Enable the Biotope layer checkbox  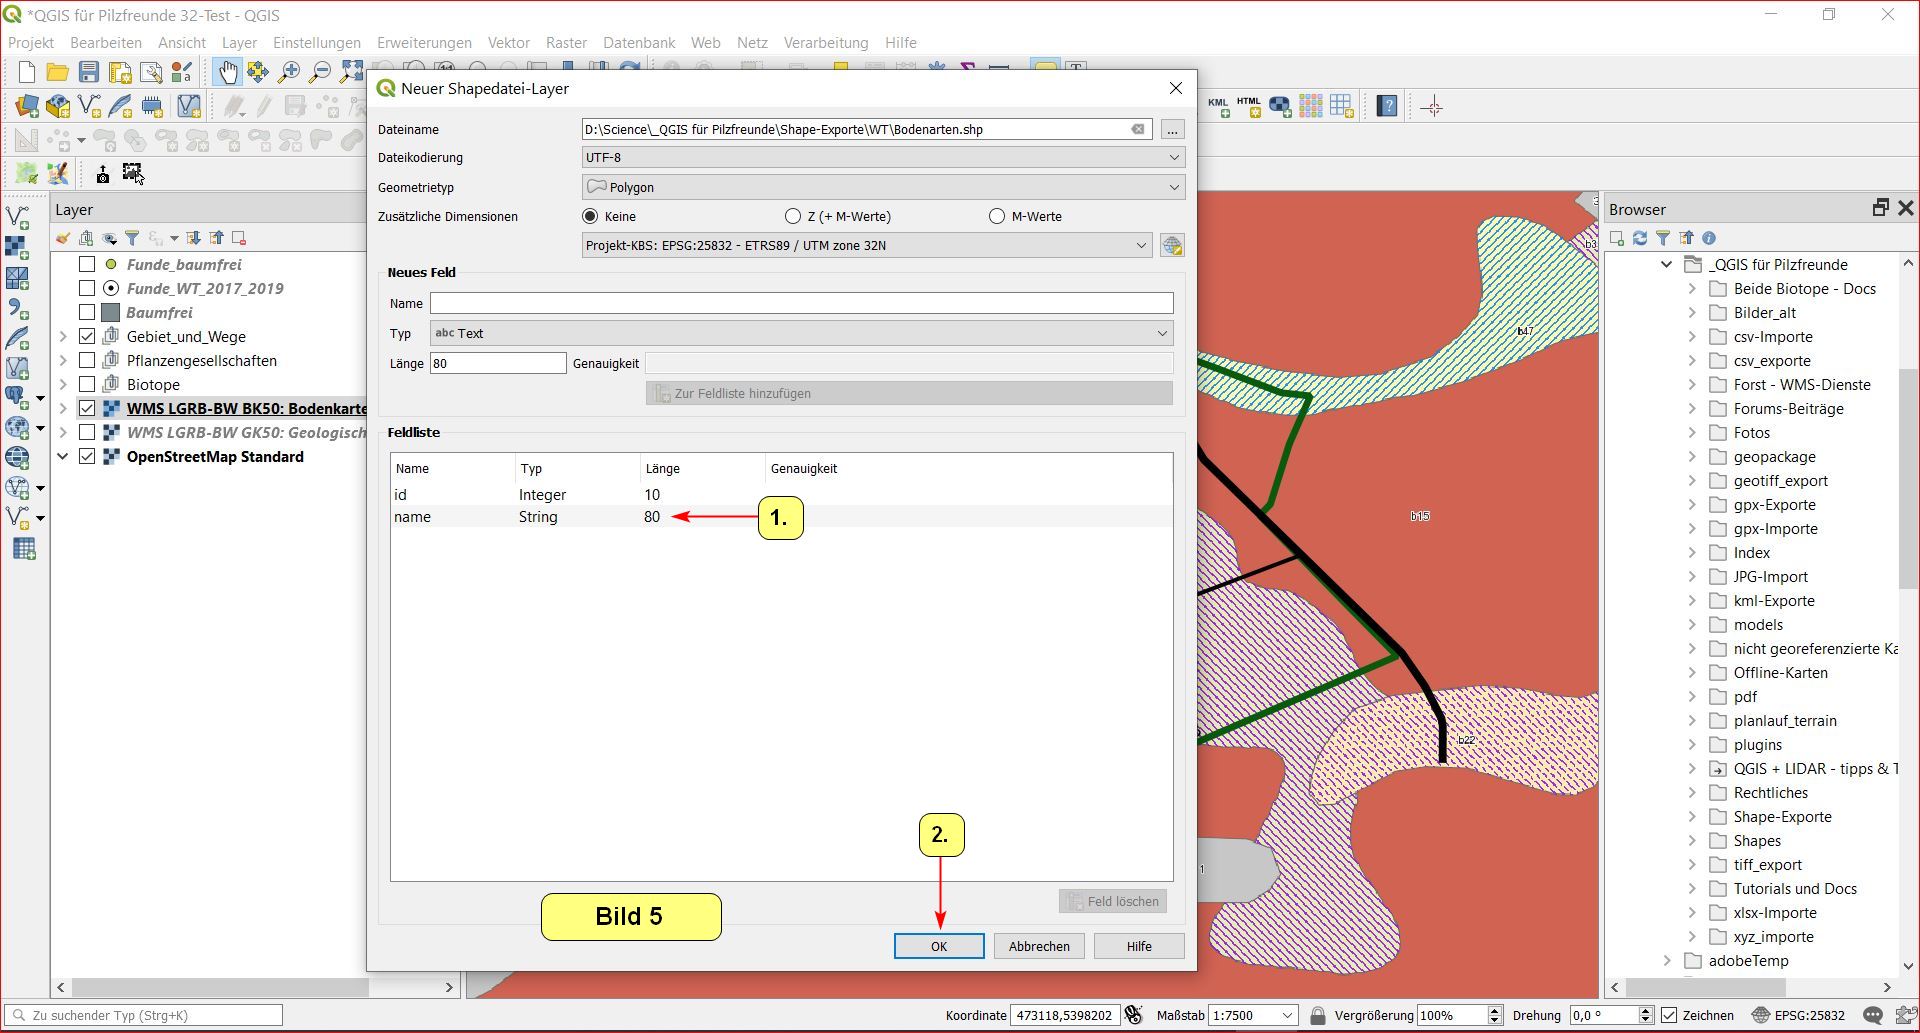pos(87,385)
